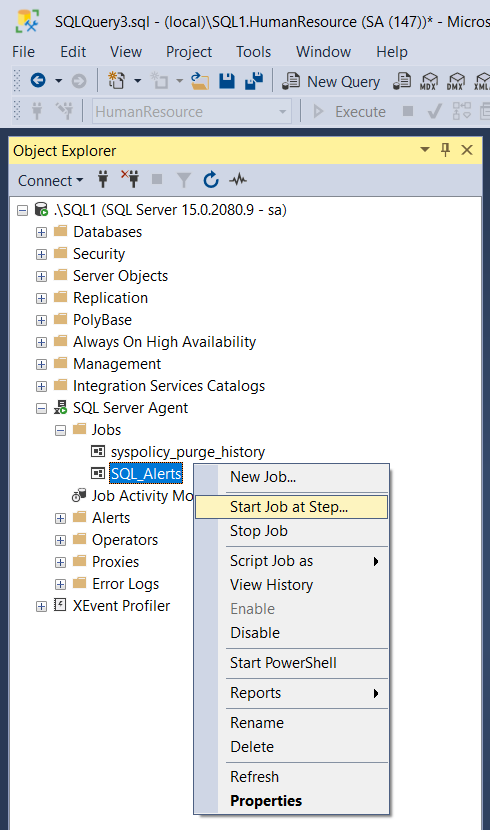Pin the Object Explorer panel
This screenshot has width=490, height=830.
446,150
